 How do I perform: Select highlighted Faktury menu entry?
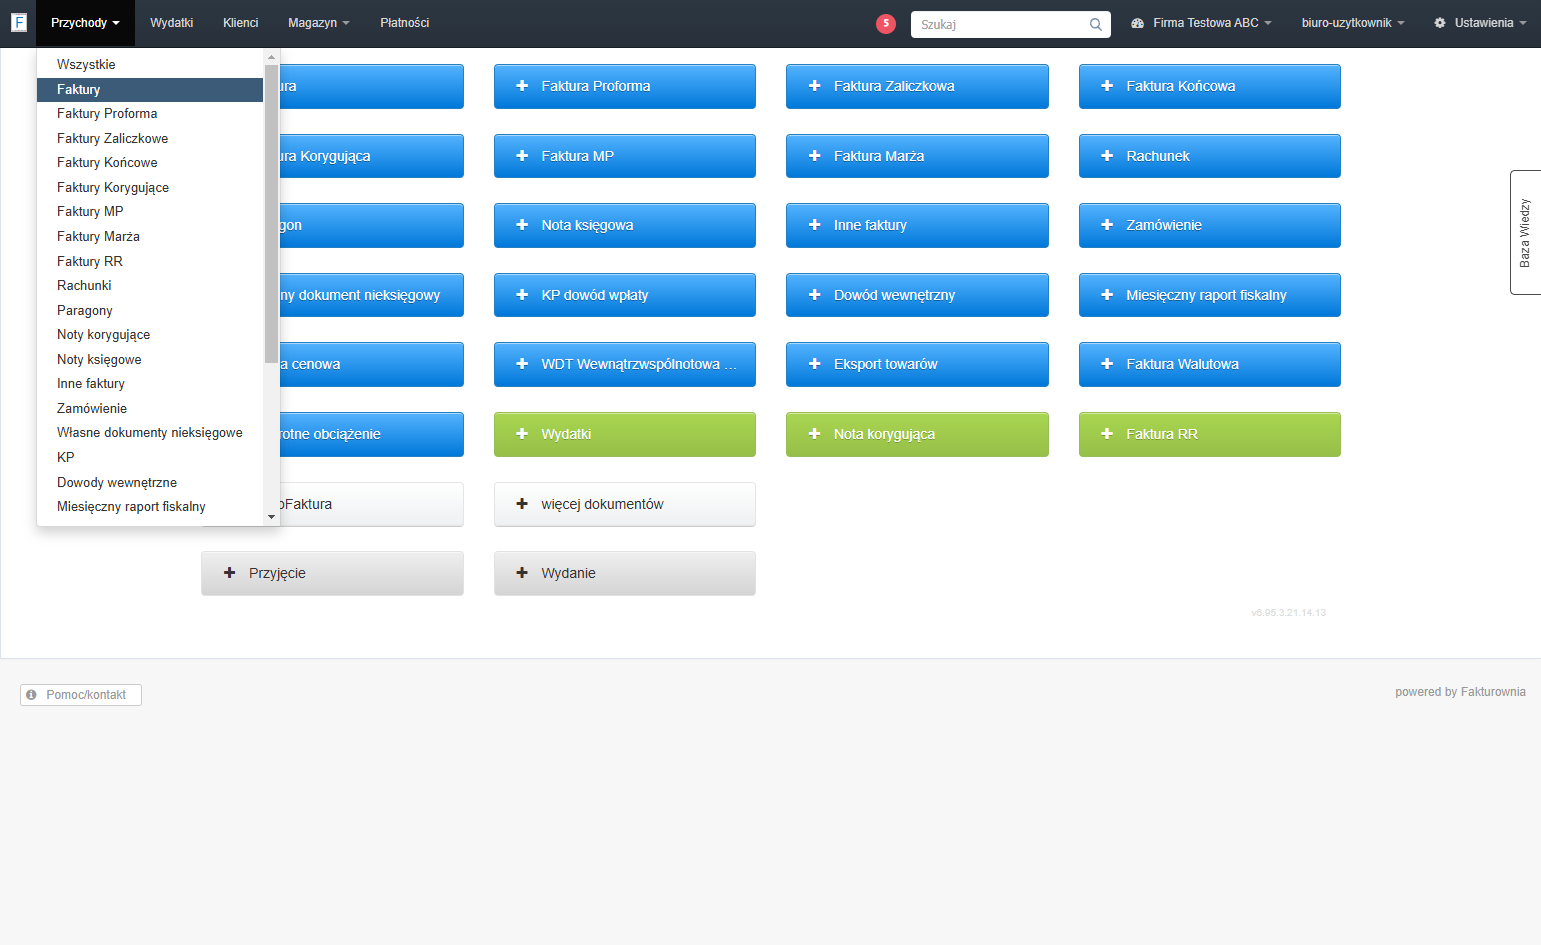tap(150, 89)
